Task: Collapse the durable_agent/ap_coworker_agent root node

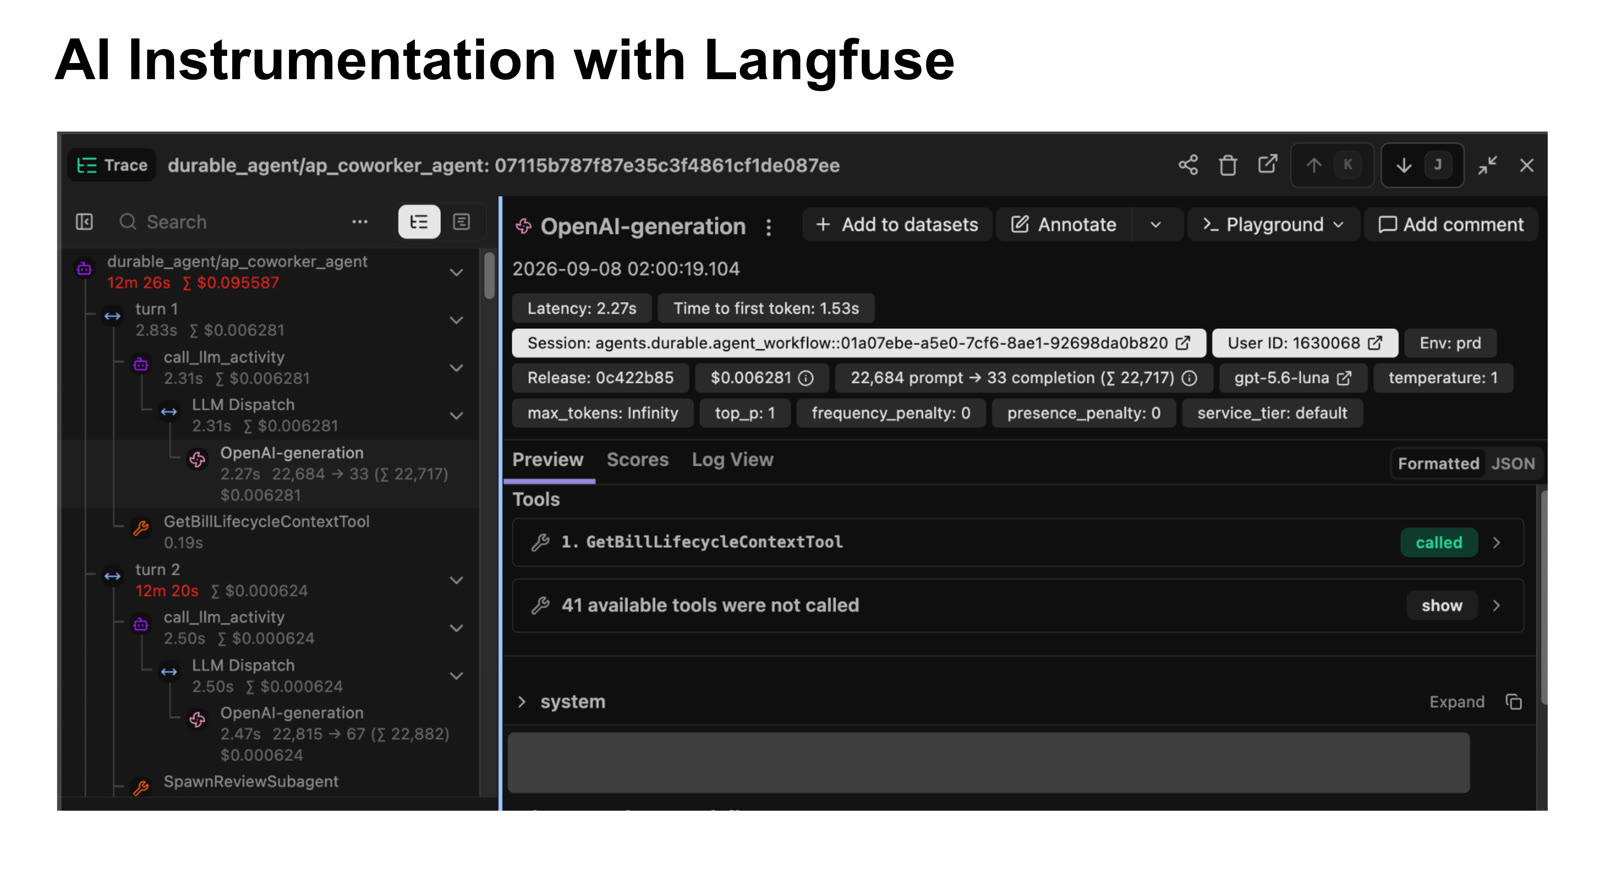Action: pyautogui.click(x=456, y=272)
